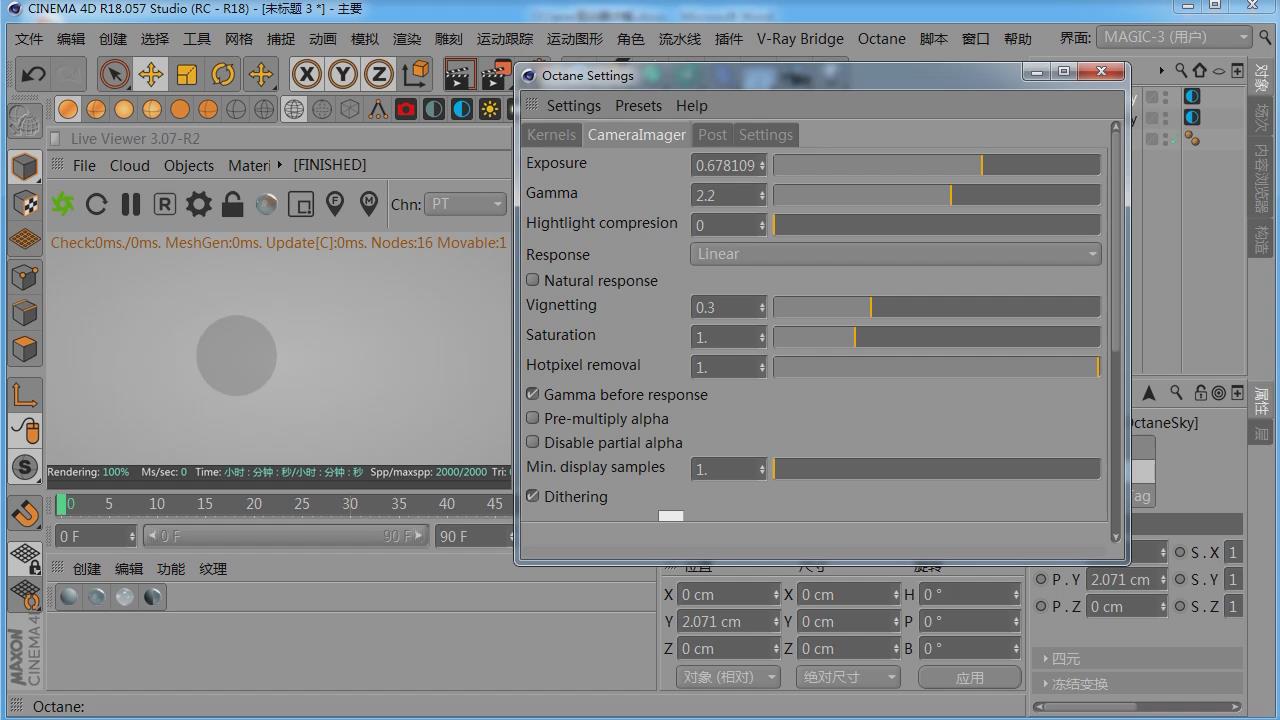Click the yellow sun Octane daylight icon
Image resolution: width=1280 pixels, height=720 pixels.
pos(490,109)
